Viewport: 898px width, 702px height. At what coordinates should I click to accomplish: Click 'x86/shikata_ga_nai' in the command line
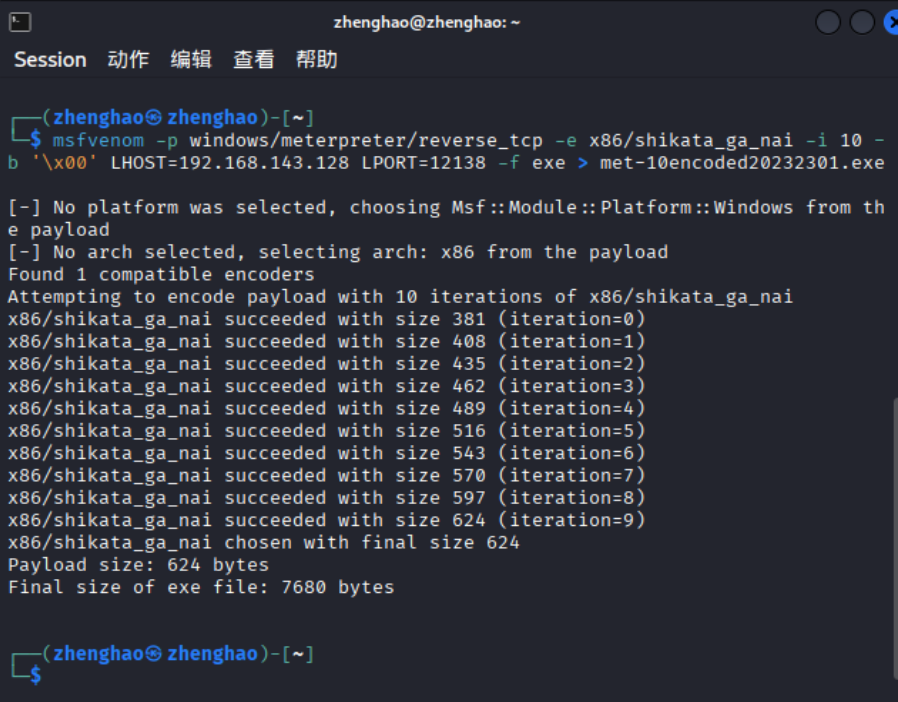click(x=691, y=140)
